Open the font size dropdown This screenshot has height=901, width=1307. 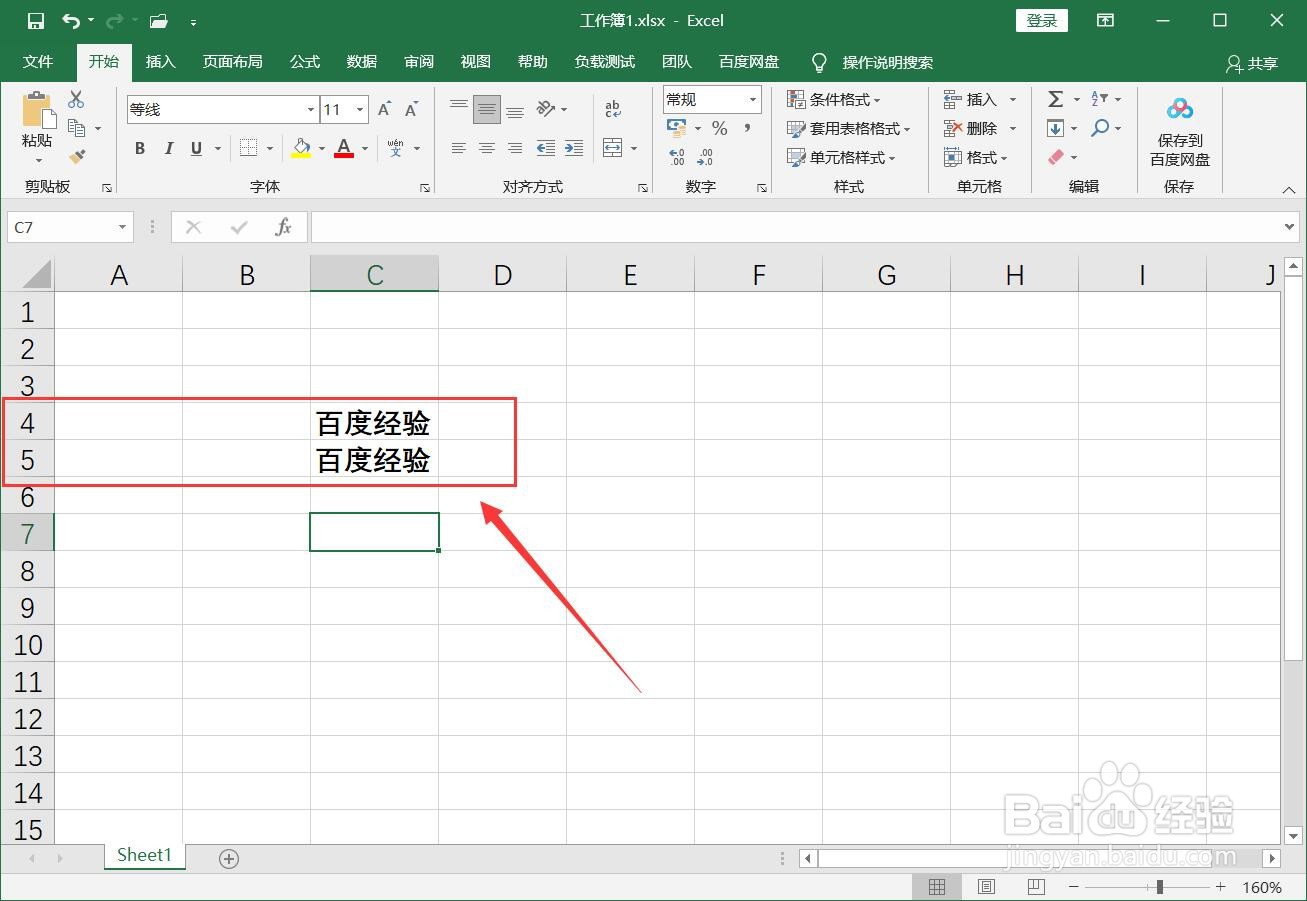click(x=361, y=110)
